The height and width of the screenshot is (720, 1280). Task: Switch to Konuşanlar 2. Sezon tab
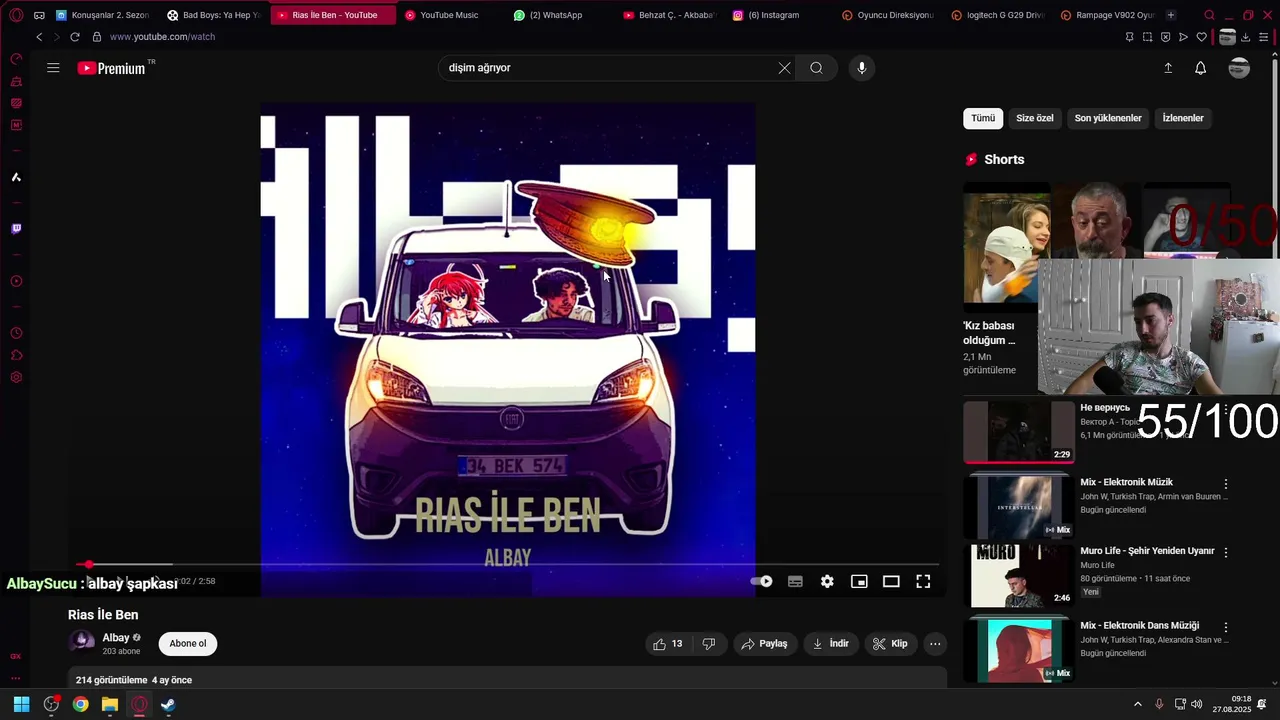coord(103,15)
